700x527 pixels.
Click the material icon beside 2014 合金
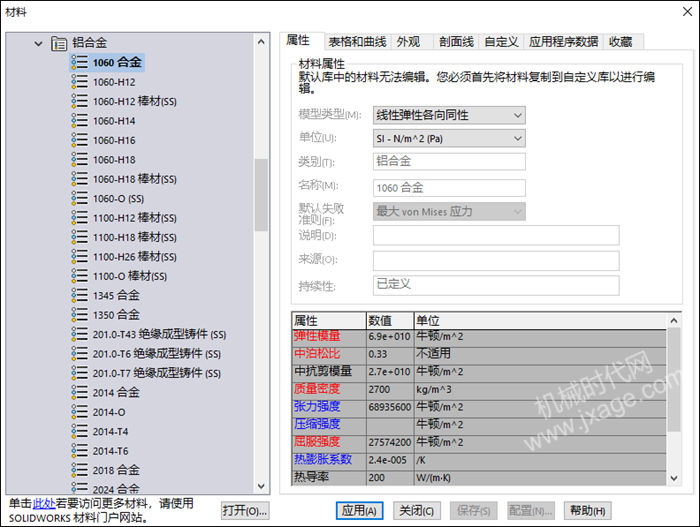click(x=79, y=393)
